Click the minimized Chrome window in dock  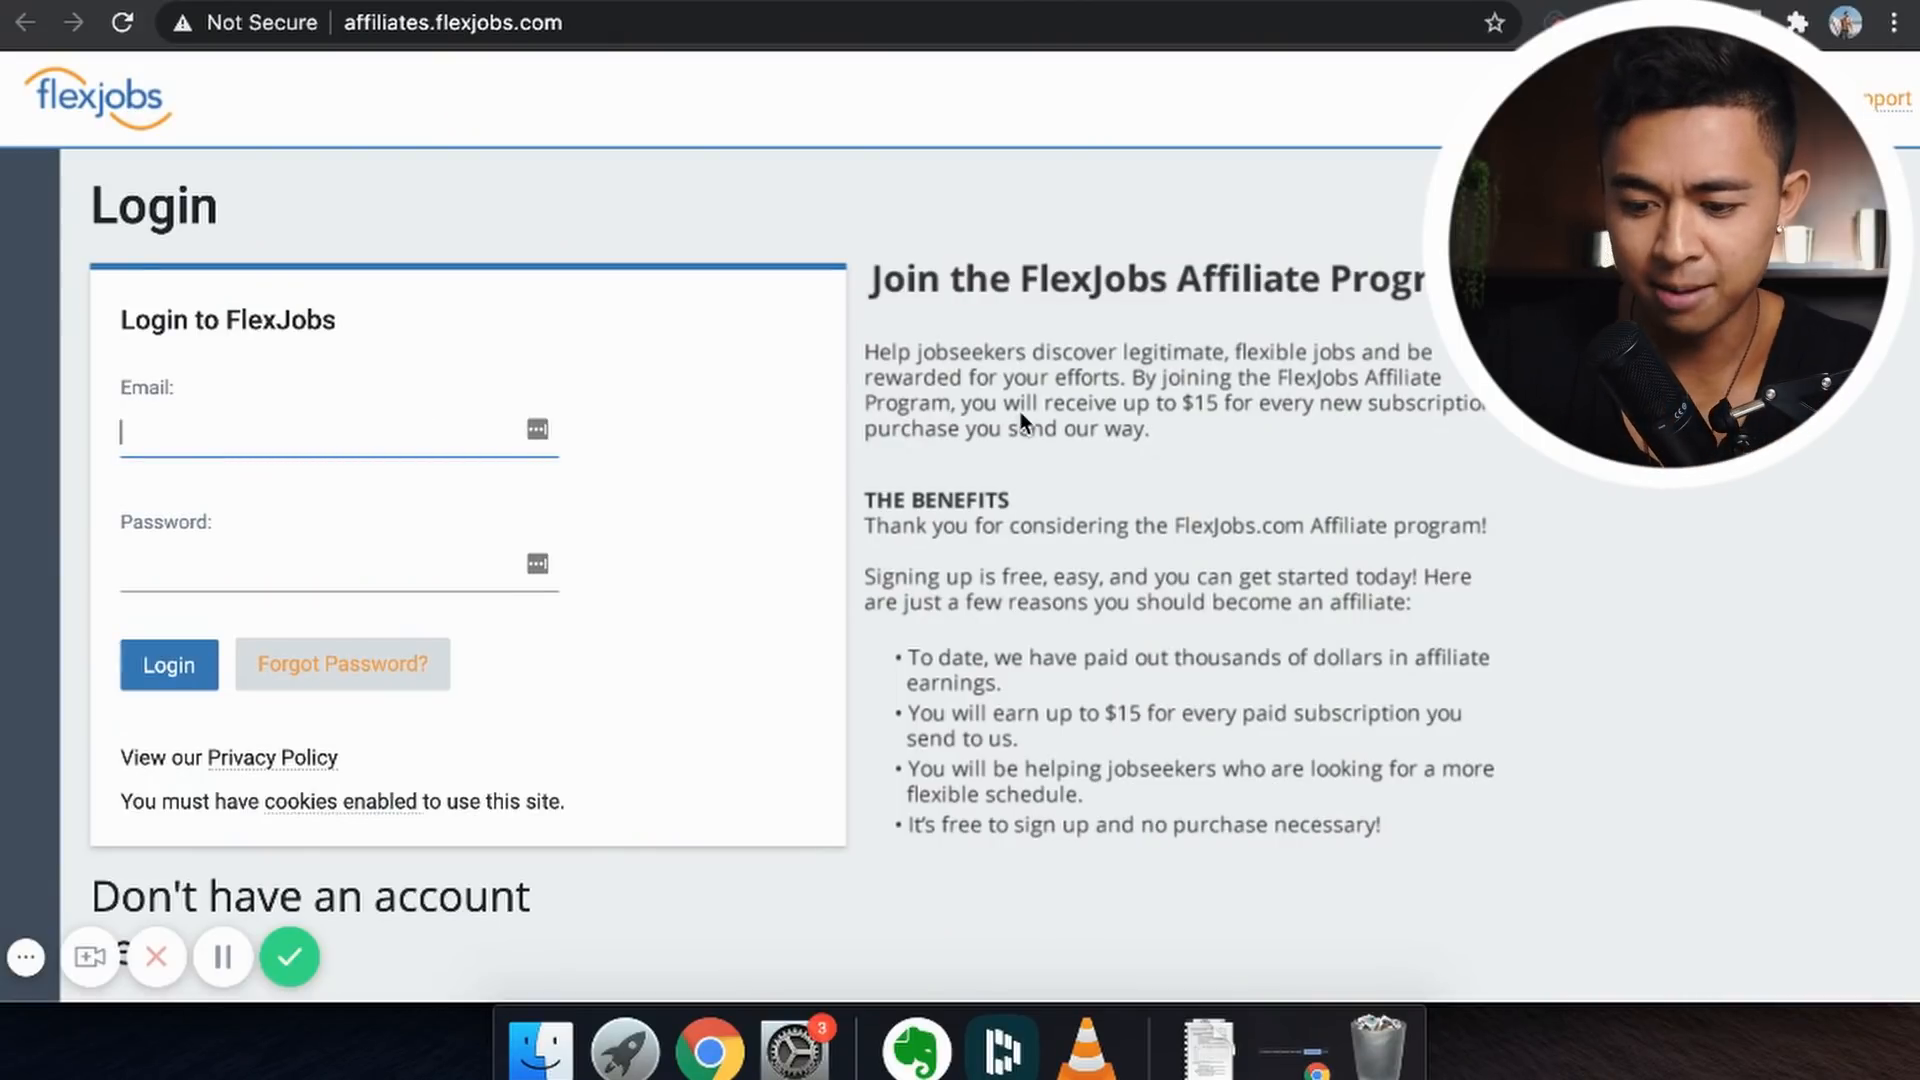1294,1060
